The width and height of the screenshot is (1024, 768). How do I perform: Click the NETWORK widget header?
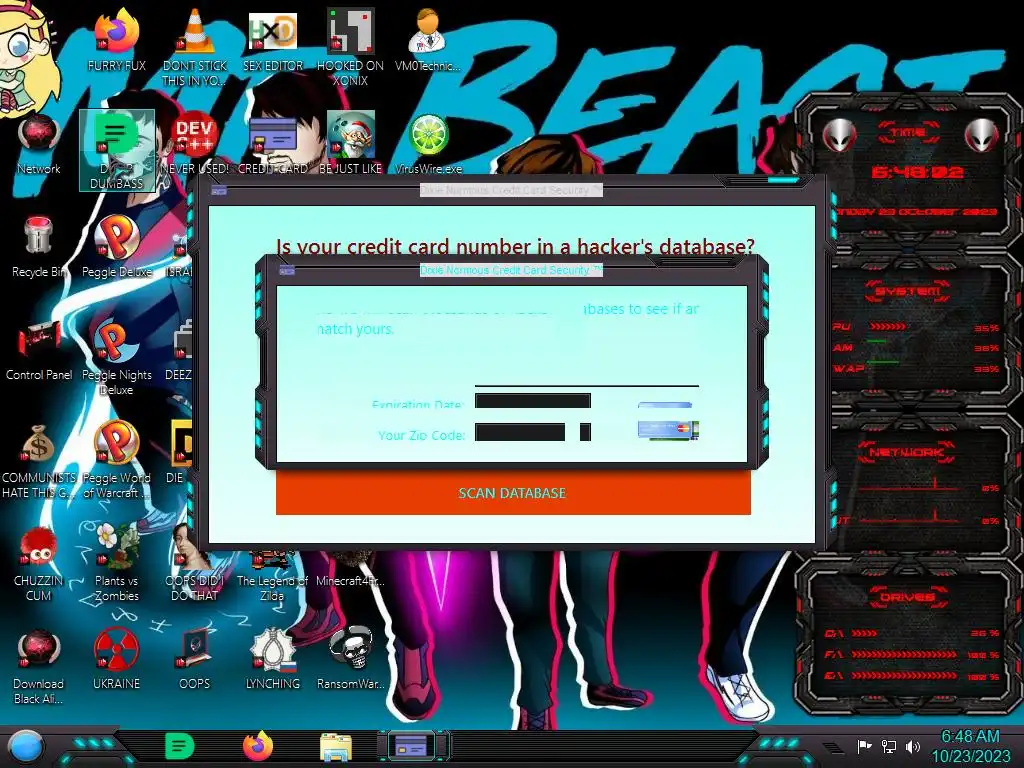pos(906,451)
